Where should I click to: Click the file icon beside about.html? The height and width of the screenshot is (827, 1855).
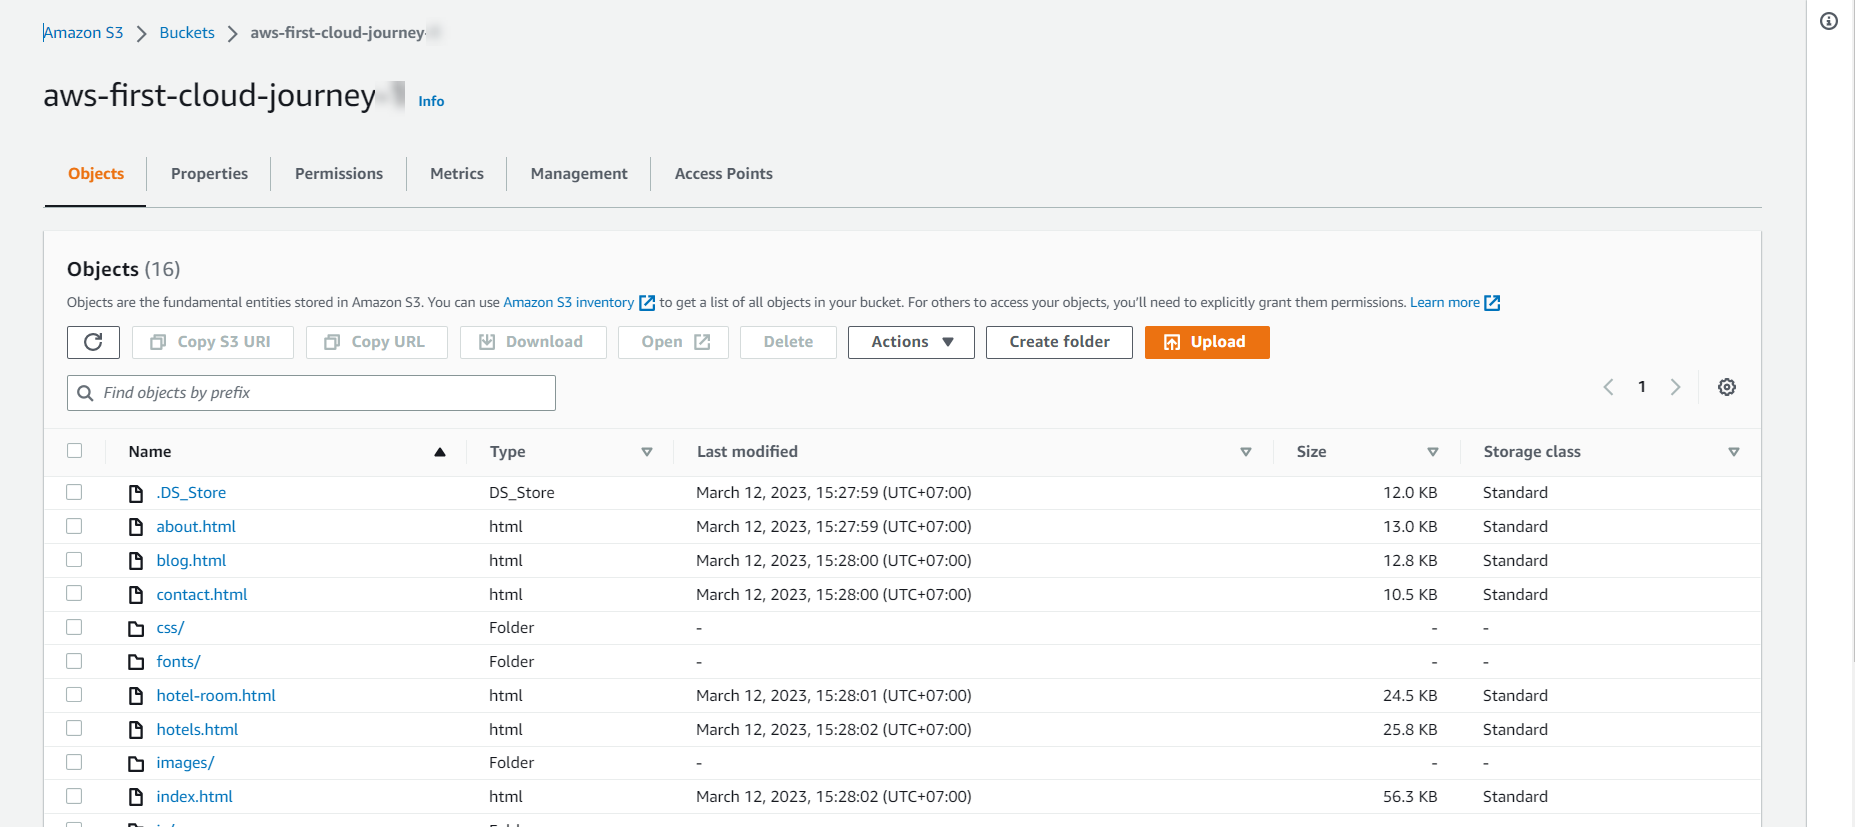pos(136,527)
